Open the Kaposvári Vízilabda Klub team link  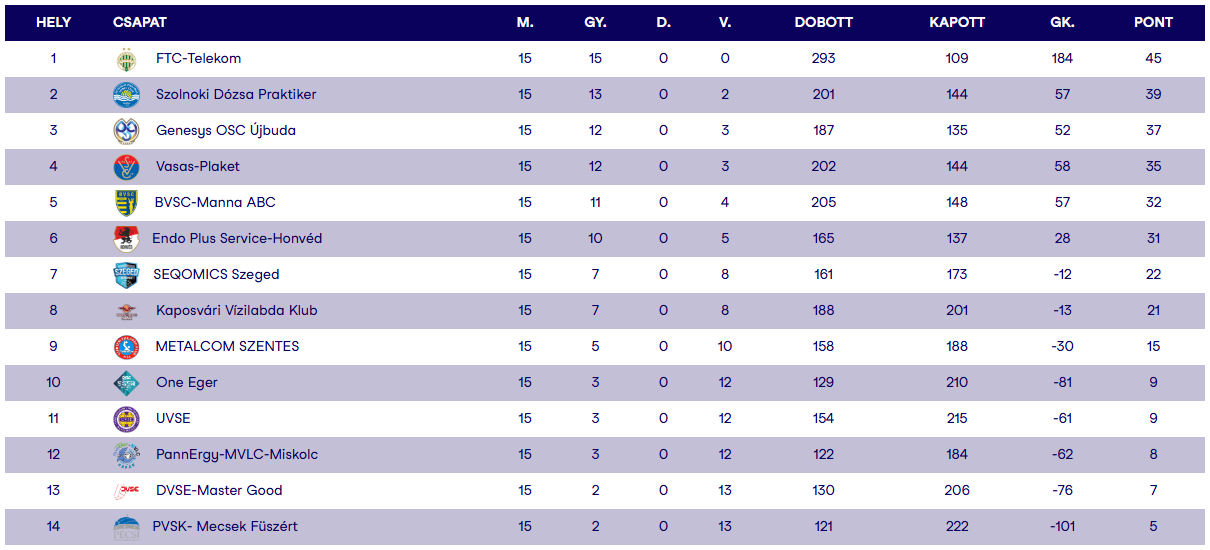click(236, 311)
